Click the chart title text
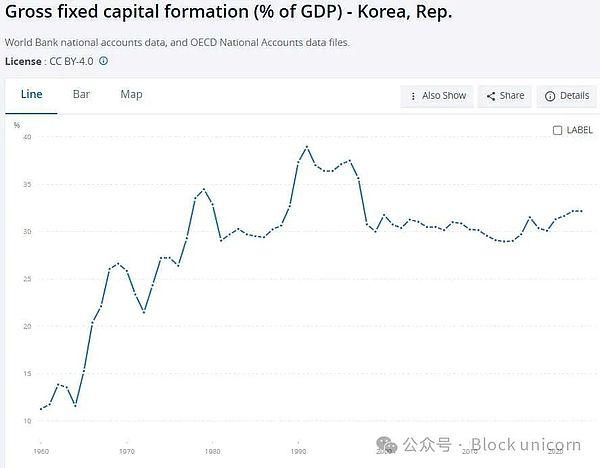Image resolution: width=600 pixels, height=468 pixels. (x=228, y=11)
